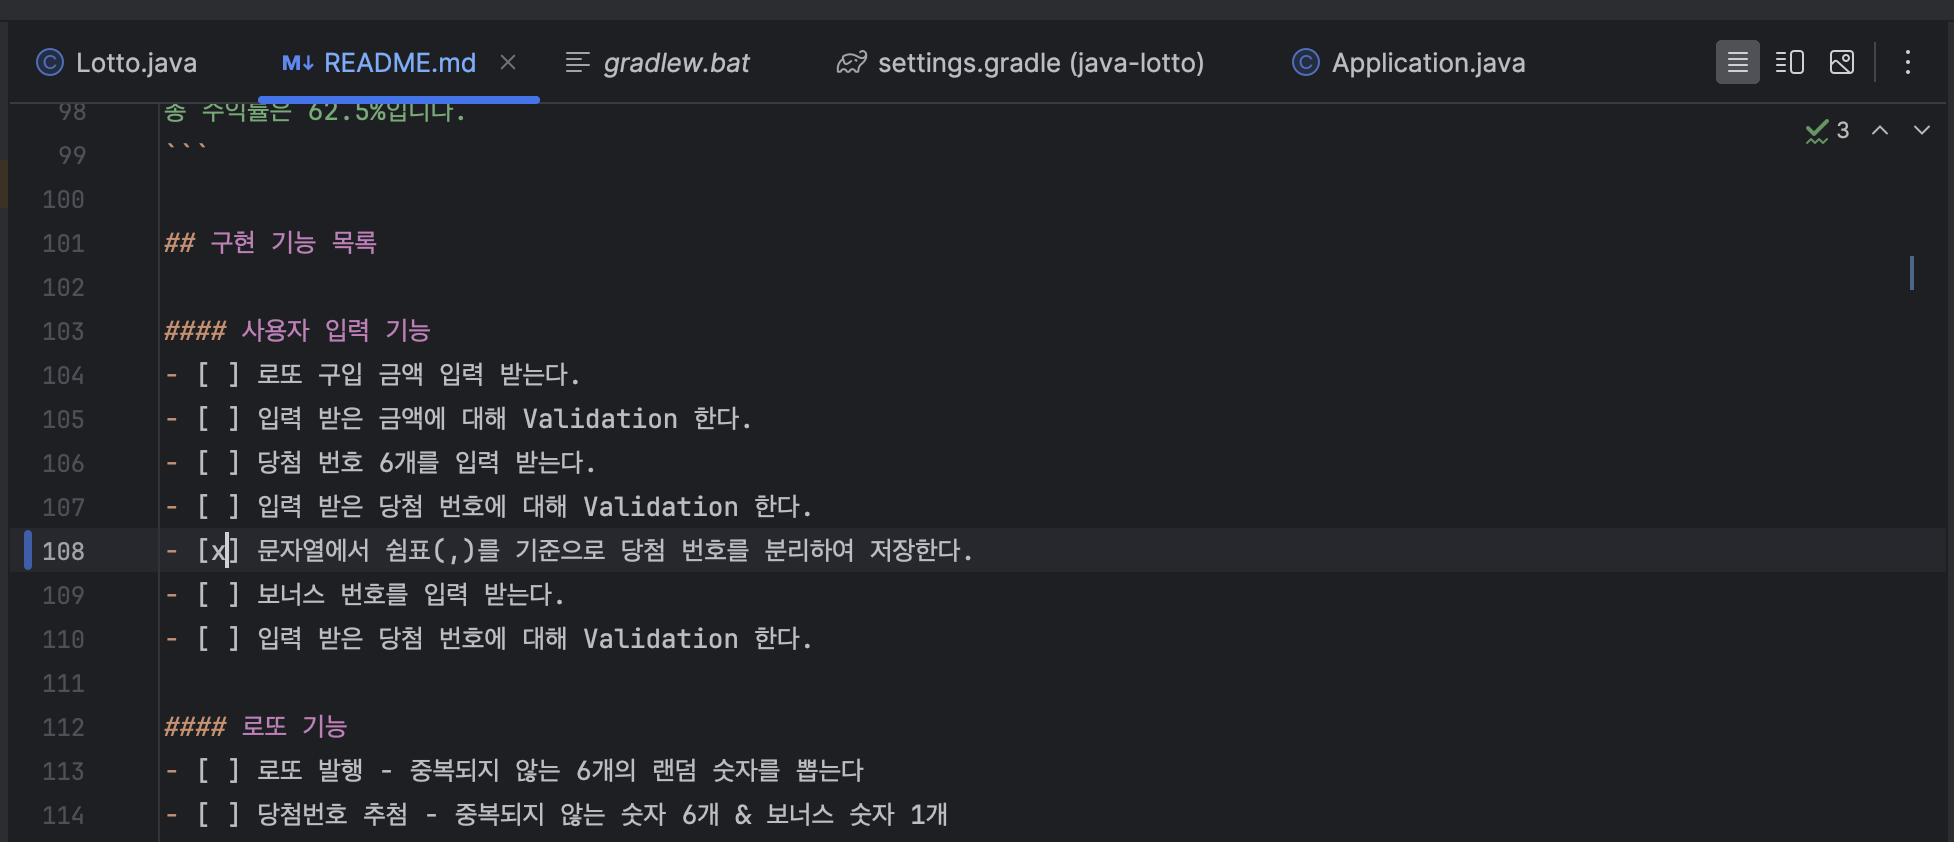Click the text 문자열에서 쉼표(,)를 기준으로
This screenshot has width=1954, height=842.
click(431, 551)
